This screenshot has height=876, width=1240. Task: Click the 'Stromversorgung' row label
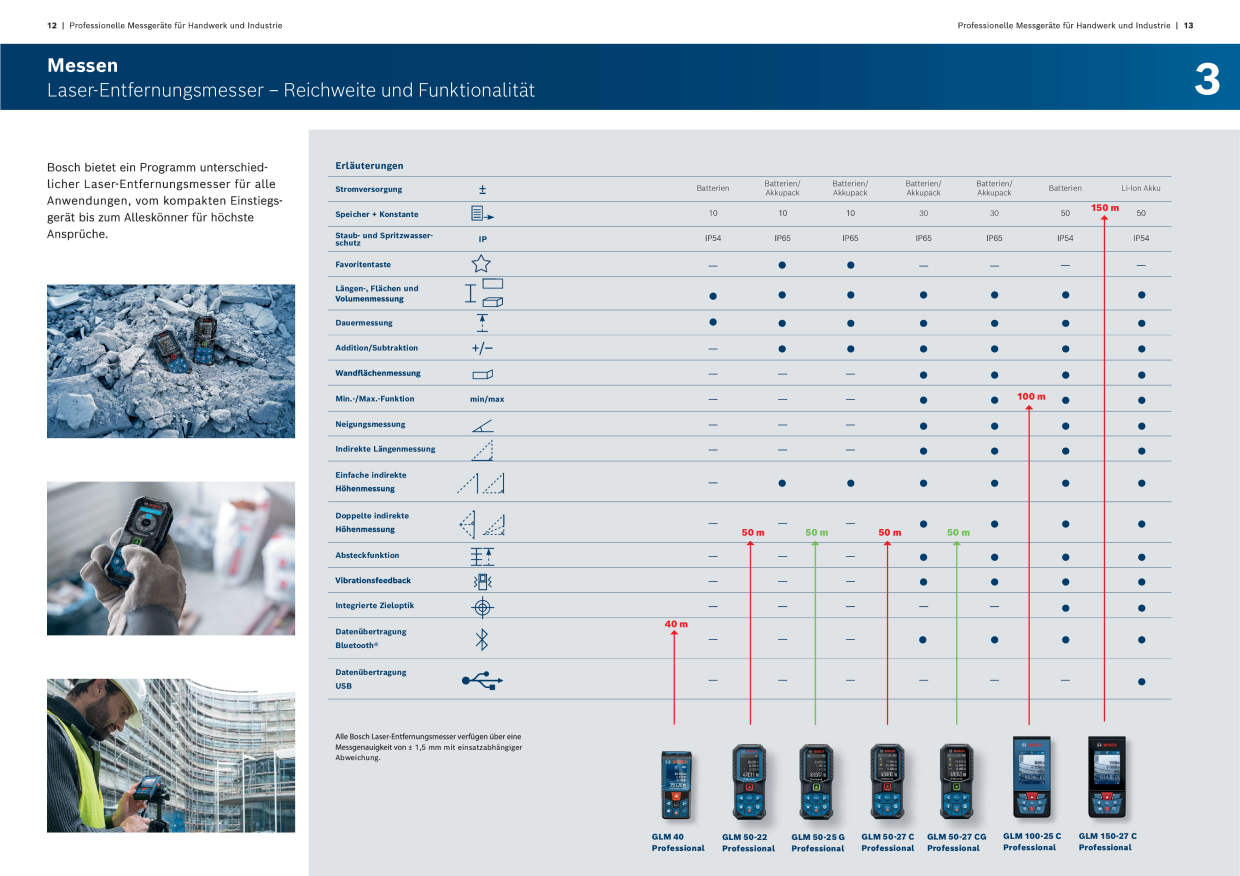(x=369, y=189)
